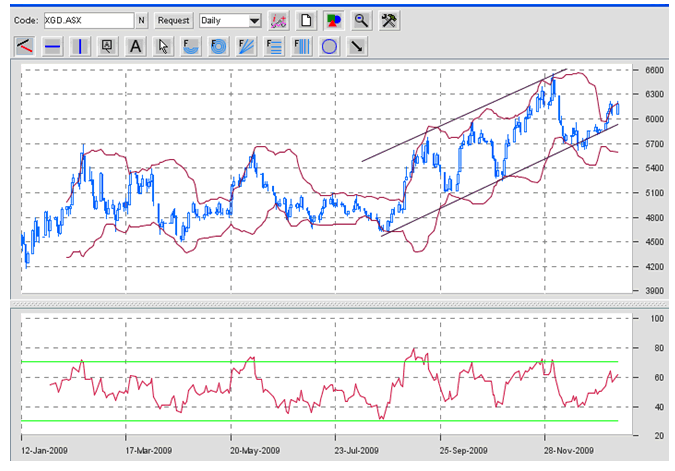The height and width of the screenshot is (471, 675).
Task: Select the Fibonacci horizontal retracement tool
Action: pos(273,46)
